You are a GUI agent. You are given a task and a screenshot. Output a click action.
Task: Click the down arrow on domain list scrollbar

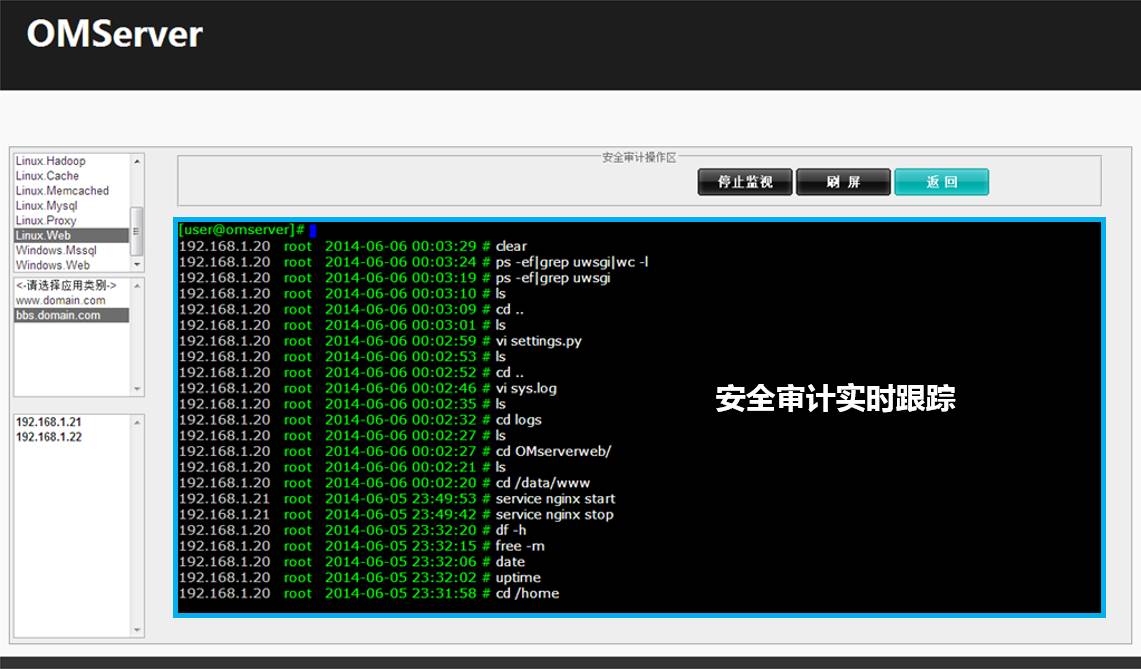click(135, 389)
